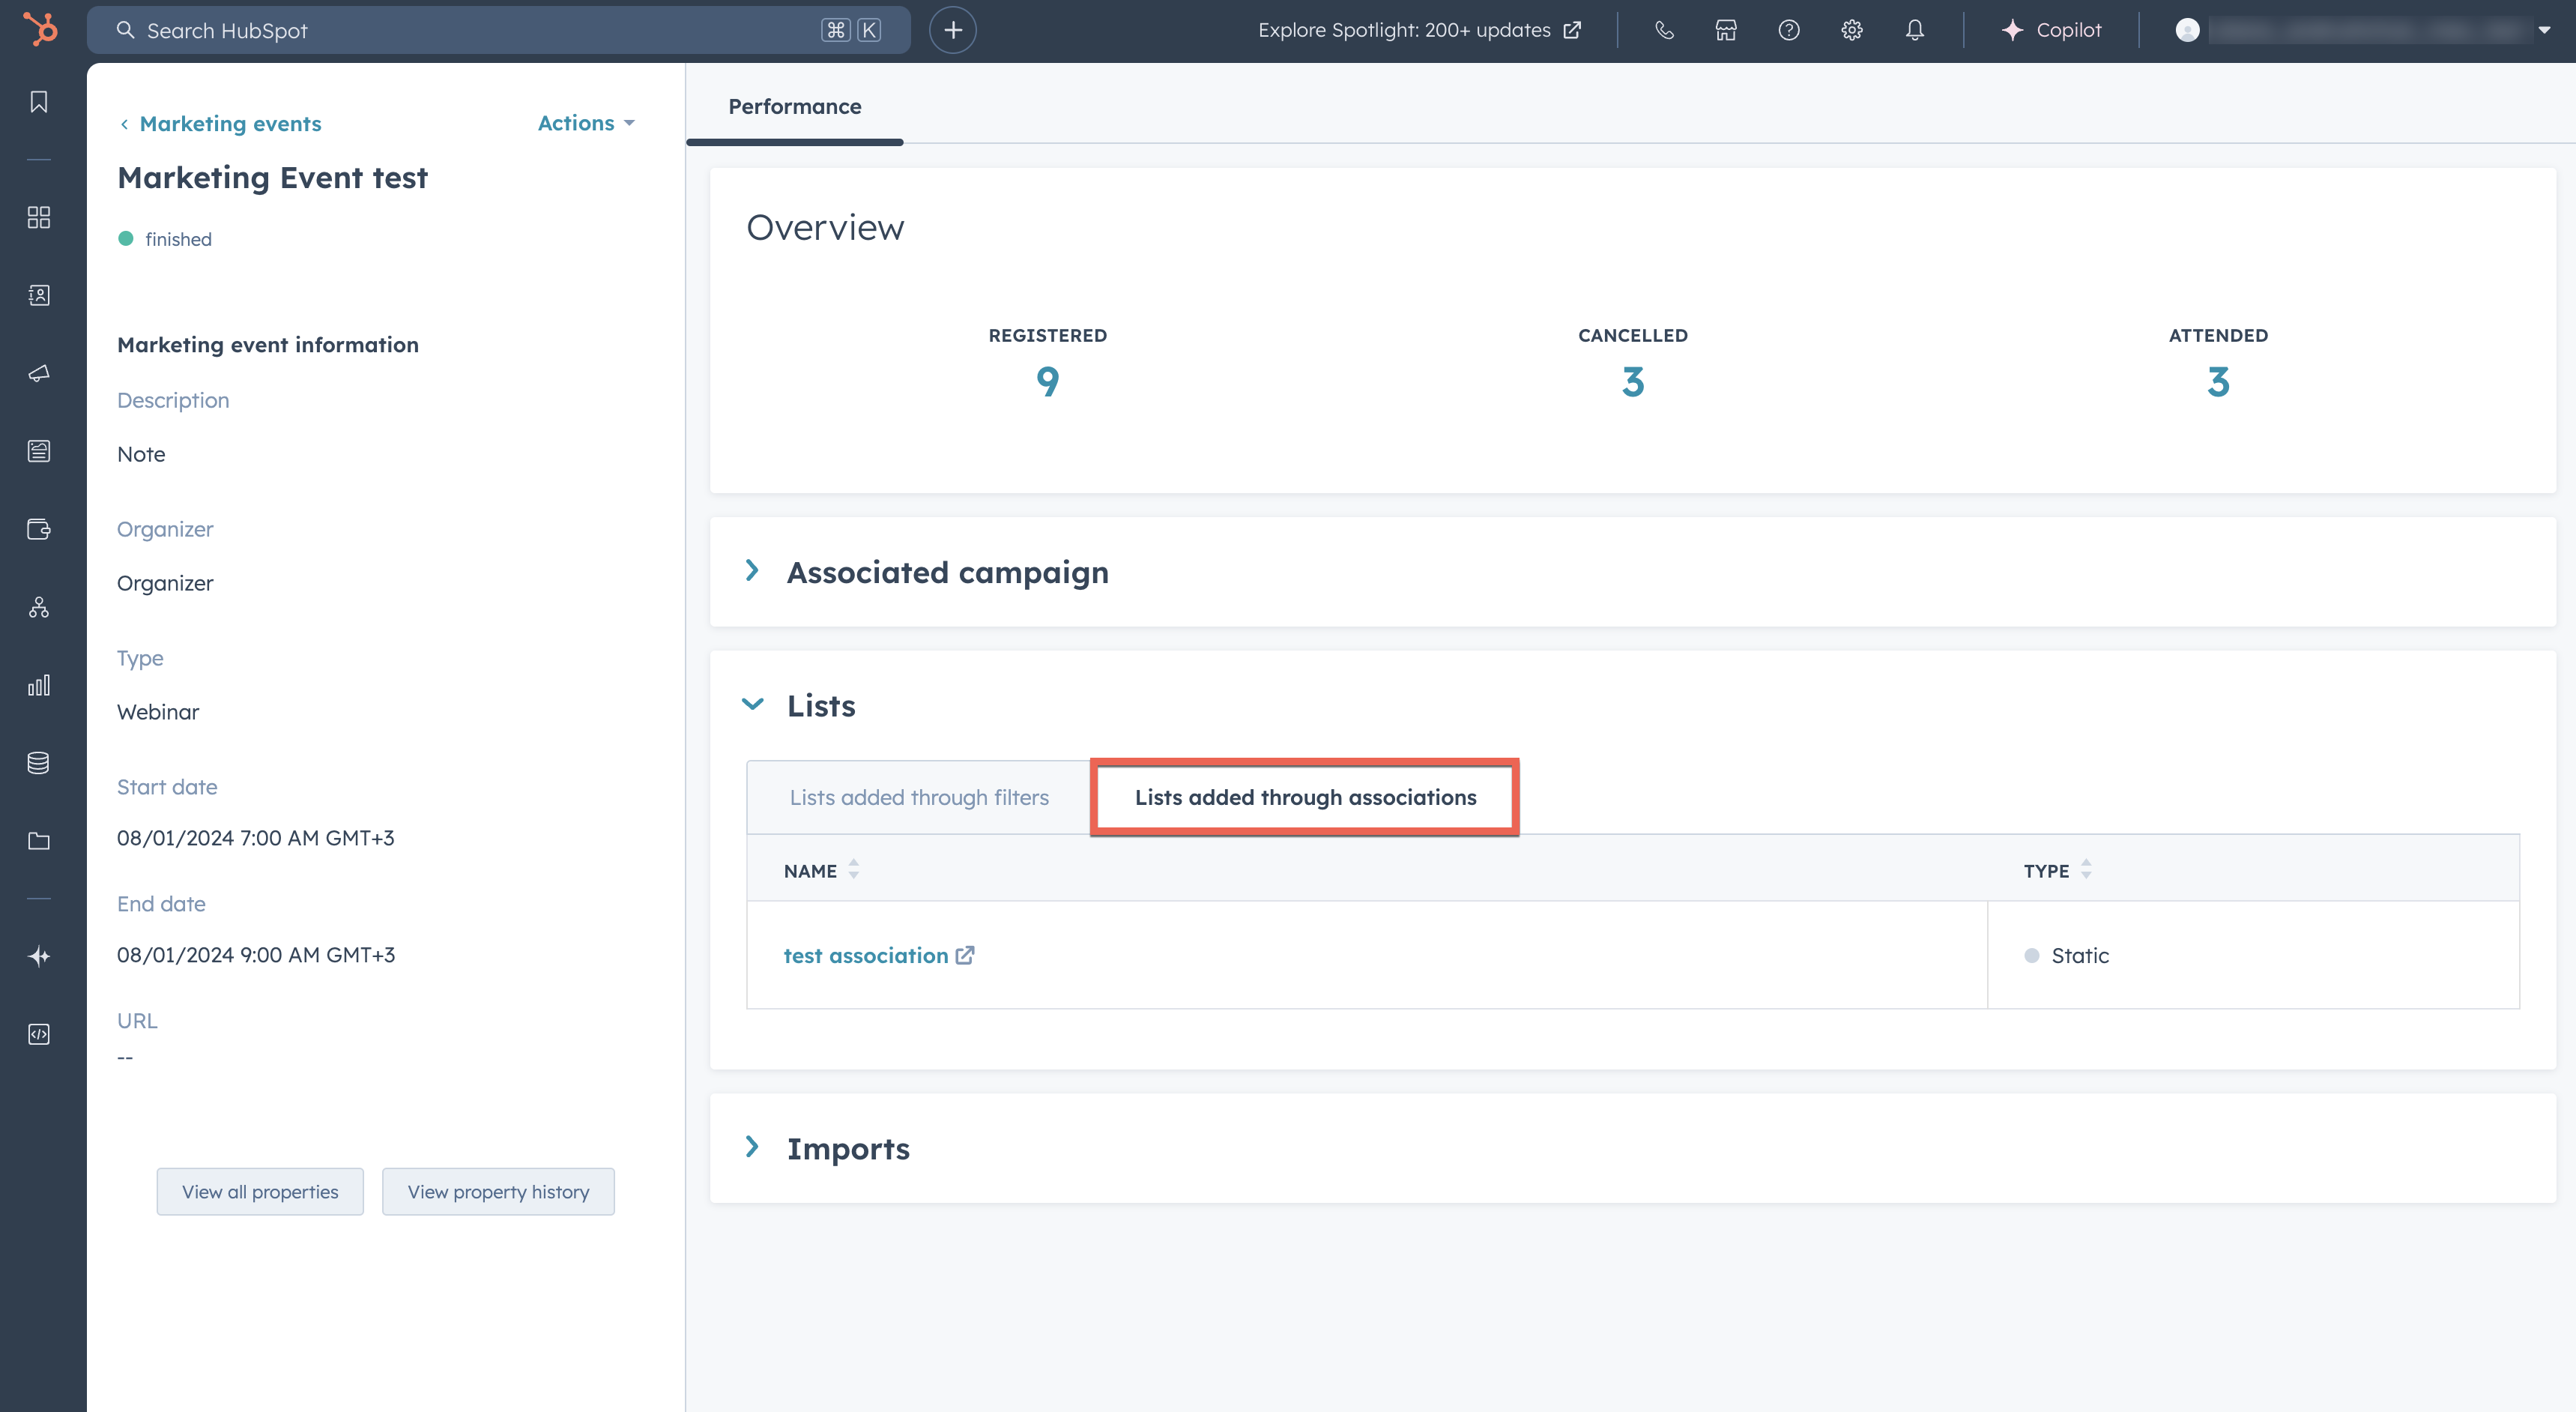
Task: Open Reporting bar chart sidebar icon
Action: click(x=39, y=685)
